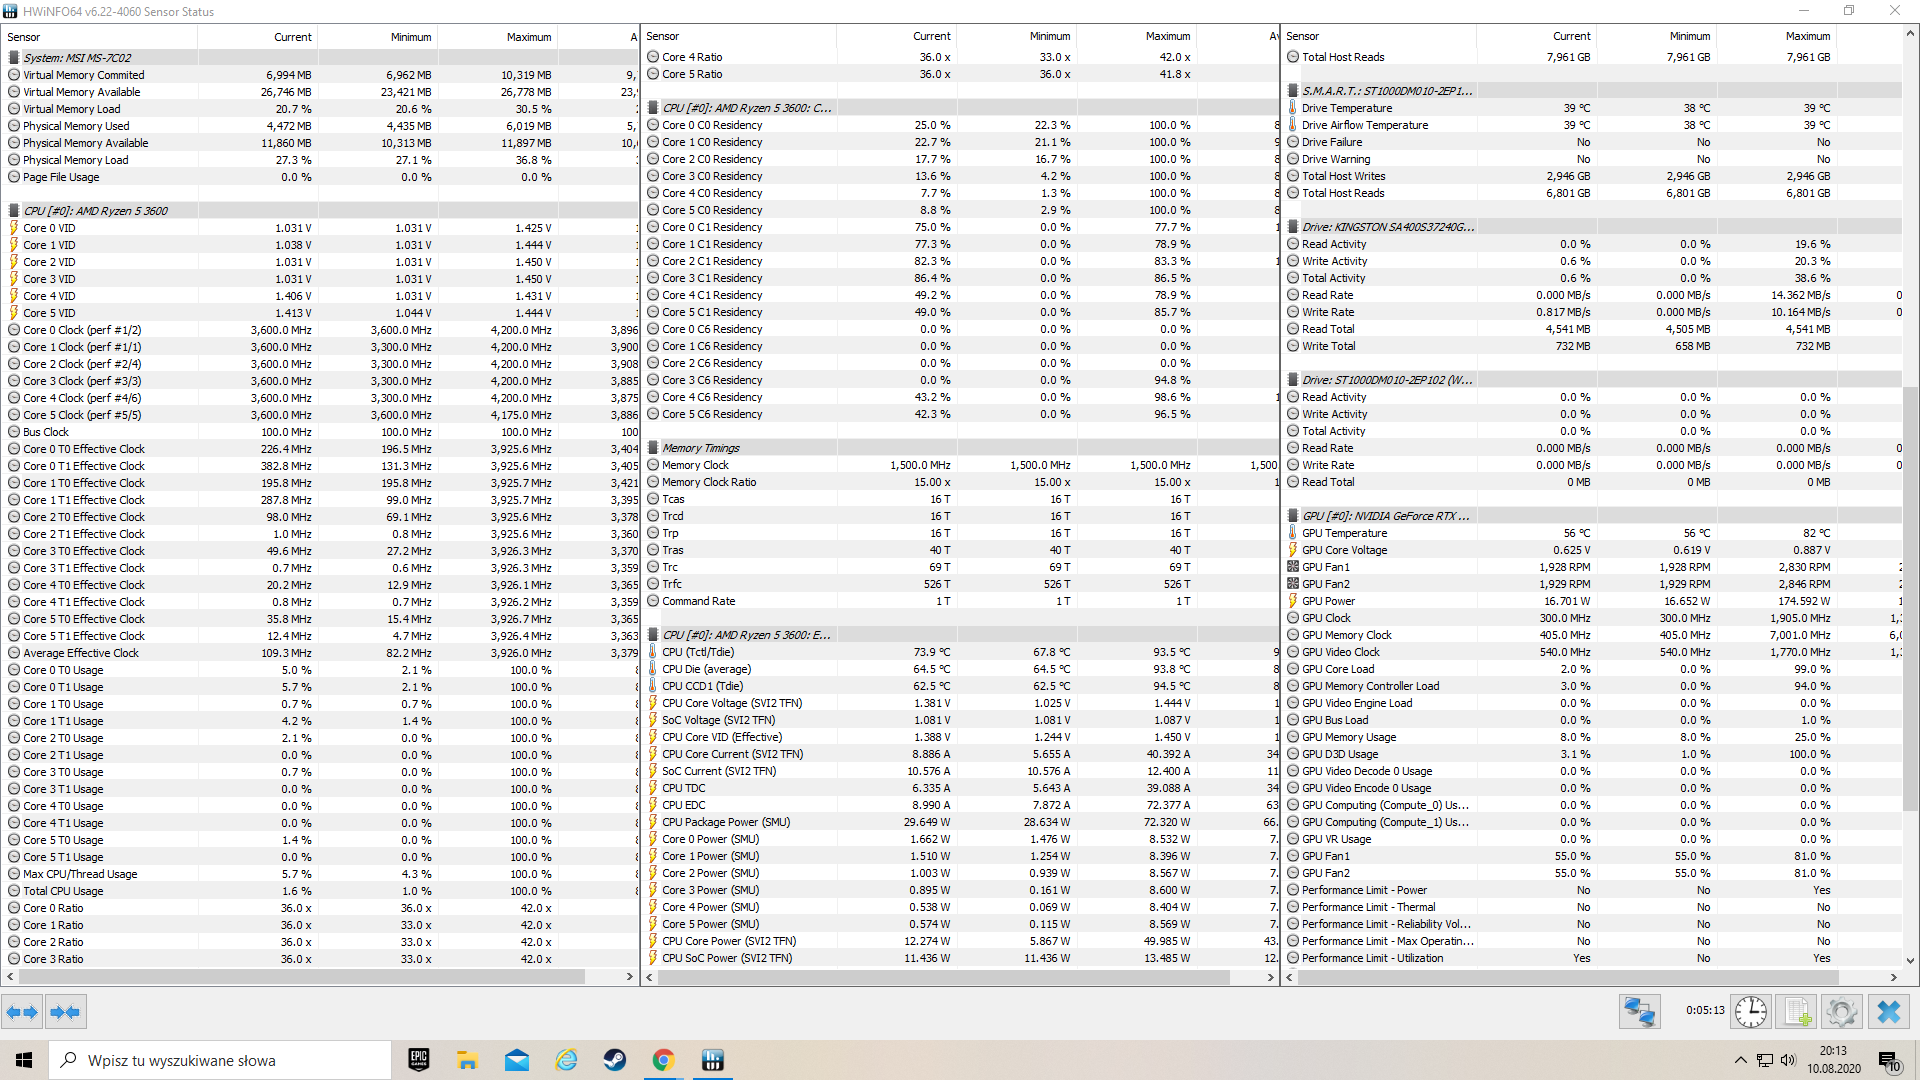Click the GPU Power lightning icon

[x=1292, y=601]
